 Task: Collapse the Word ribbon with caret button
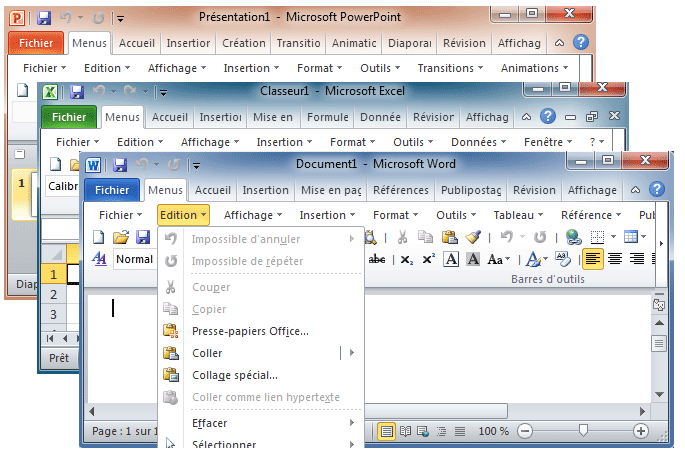point(636,190)
